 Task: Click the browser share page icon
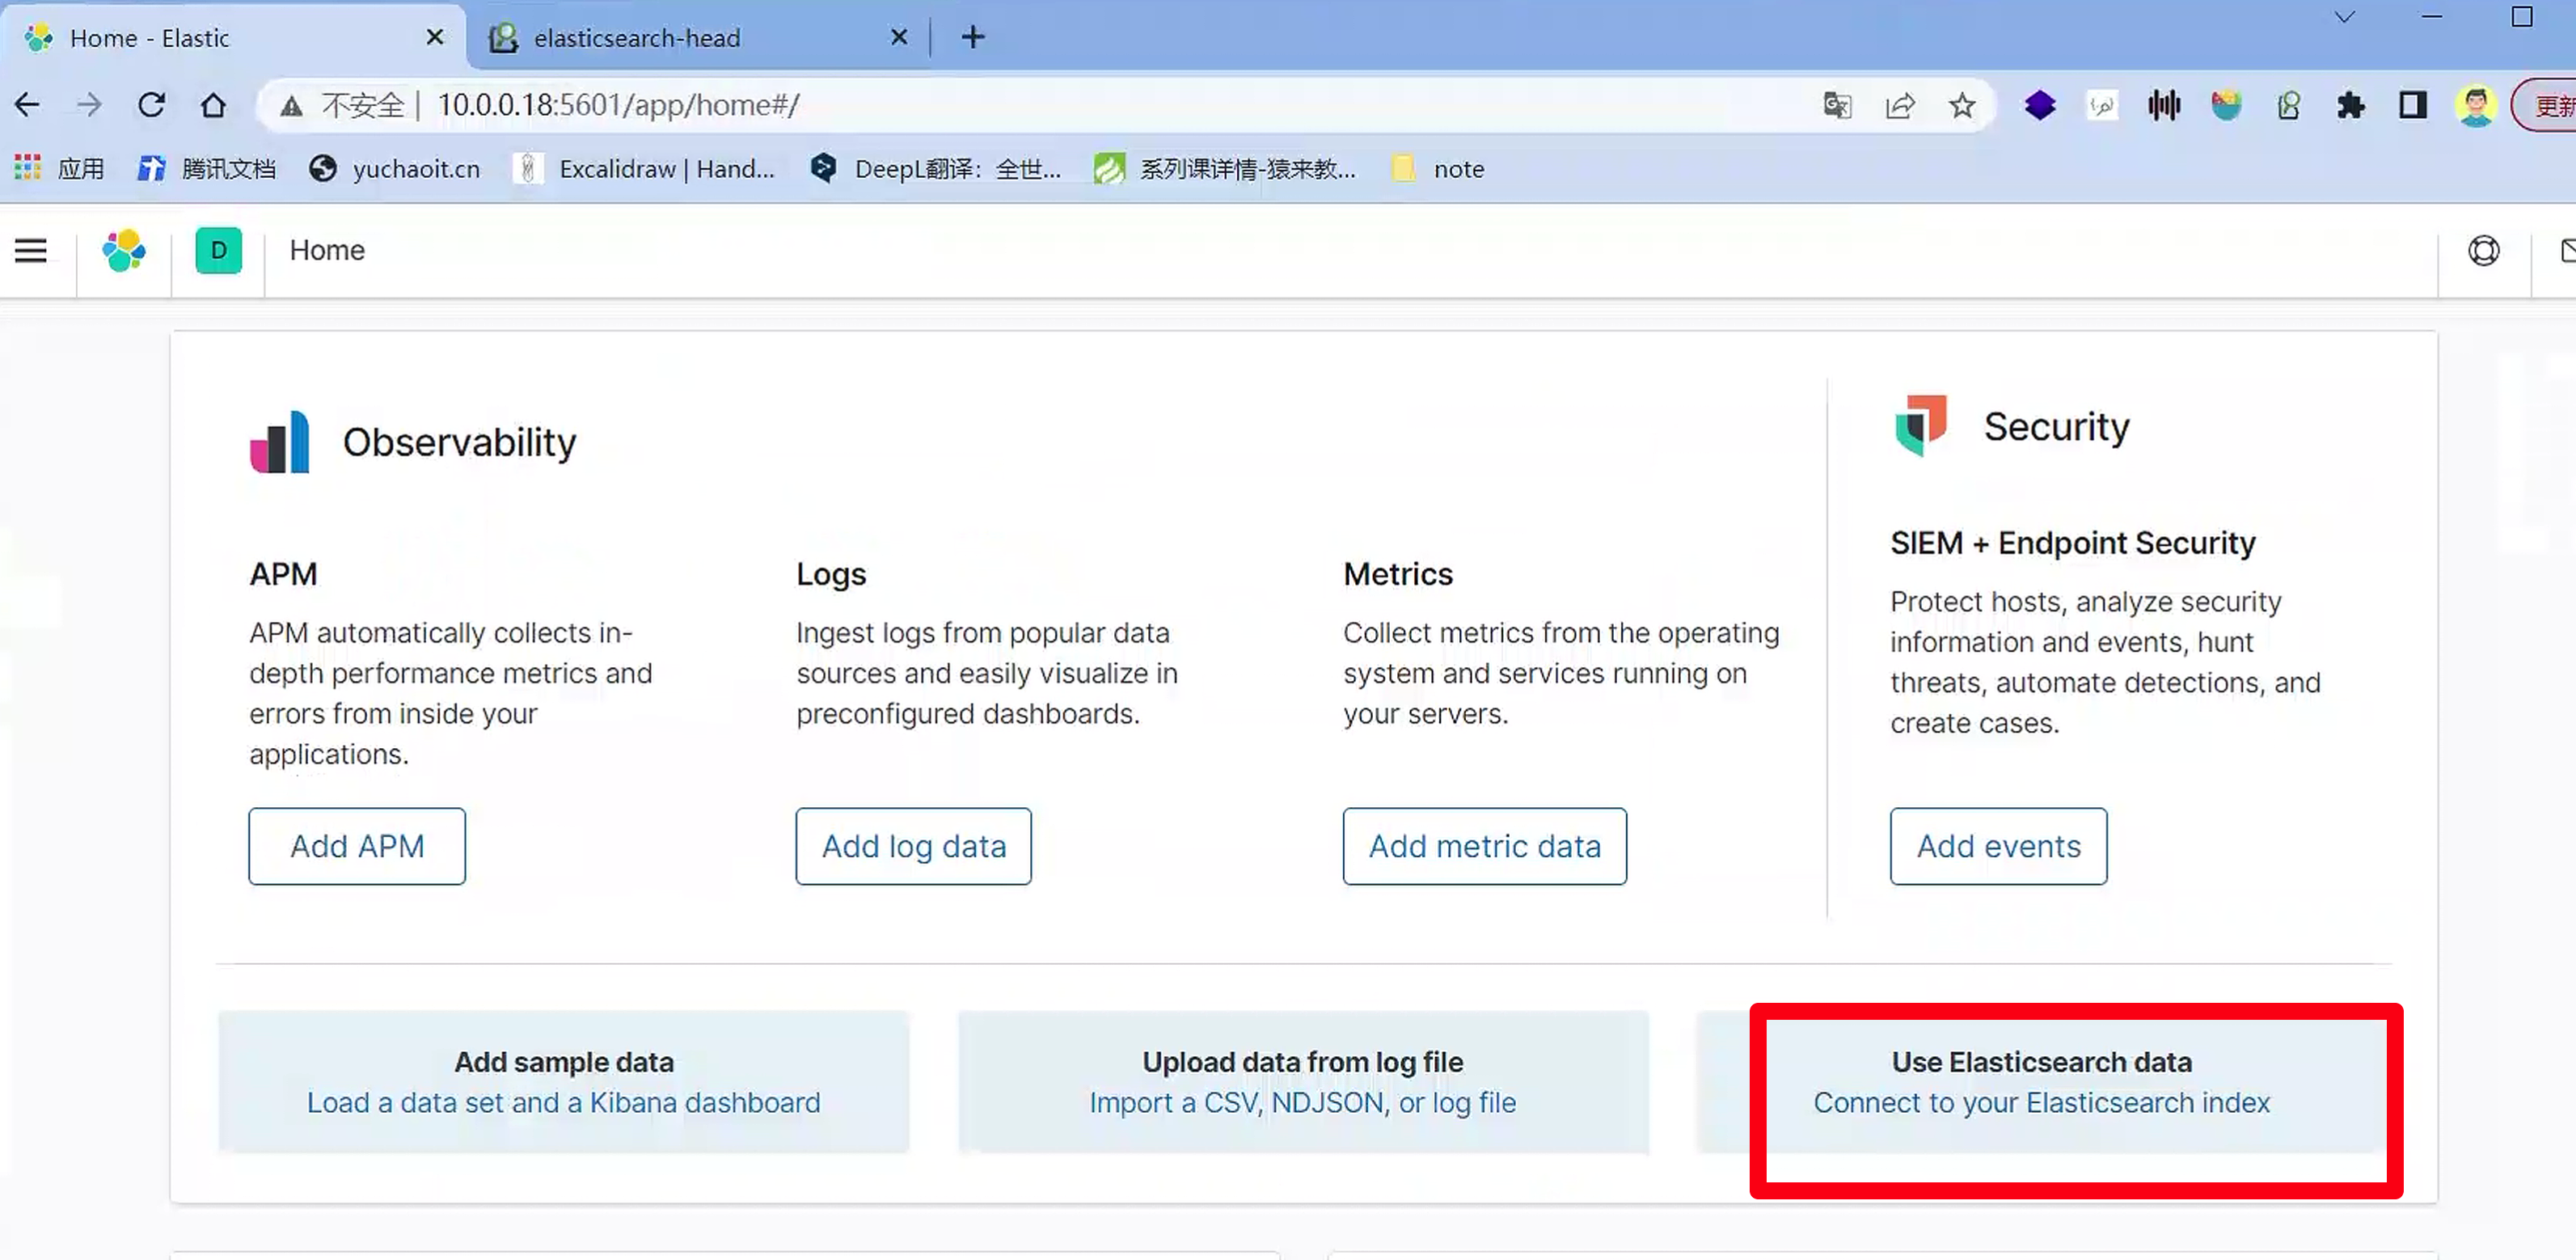(1899, 105)
